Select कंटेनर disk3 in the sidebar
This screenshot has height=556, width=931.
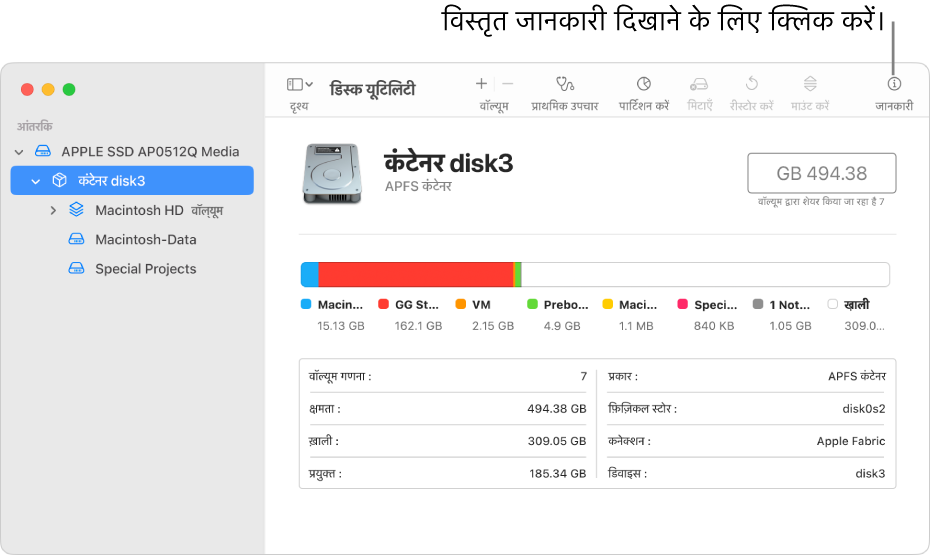tap(132, 181)
